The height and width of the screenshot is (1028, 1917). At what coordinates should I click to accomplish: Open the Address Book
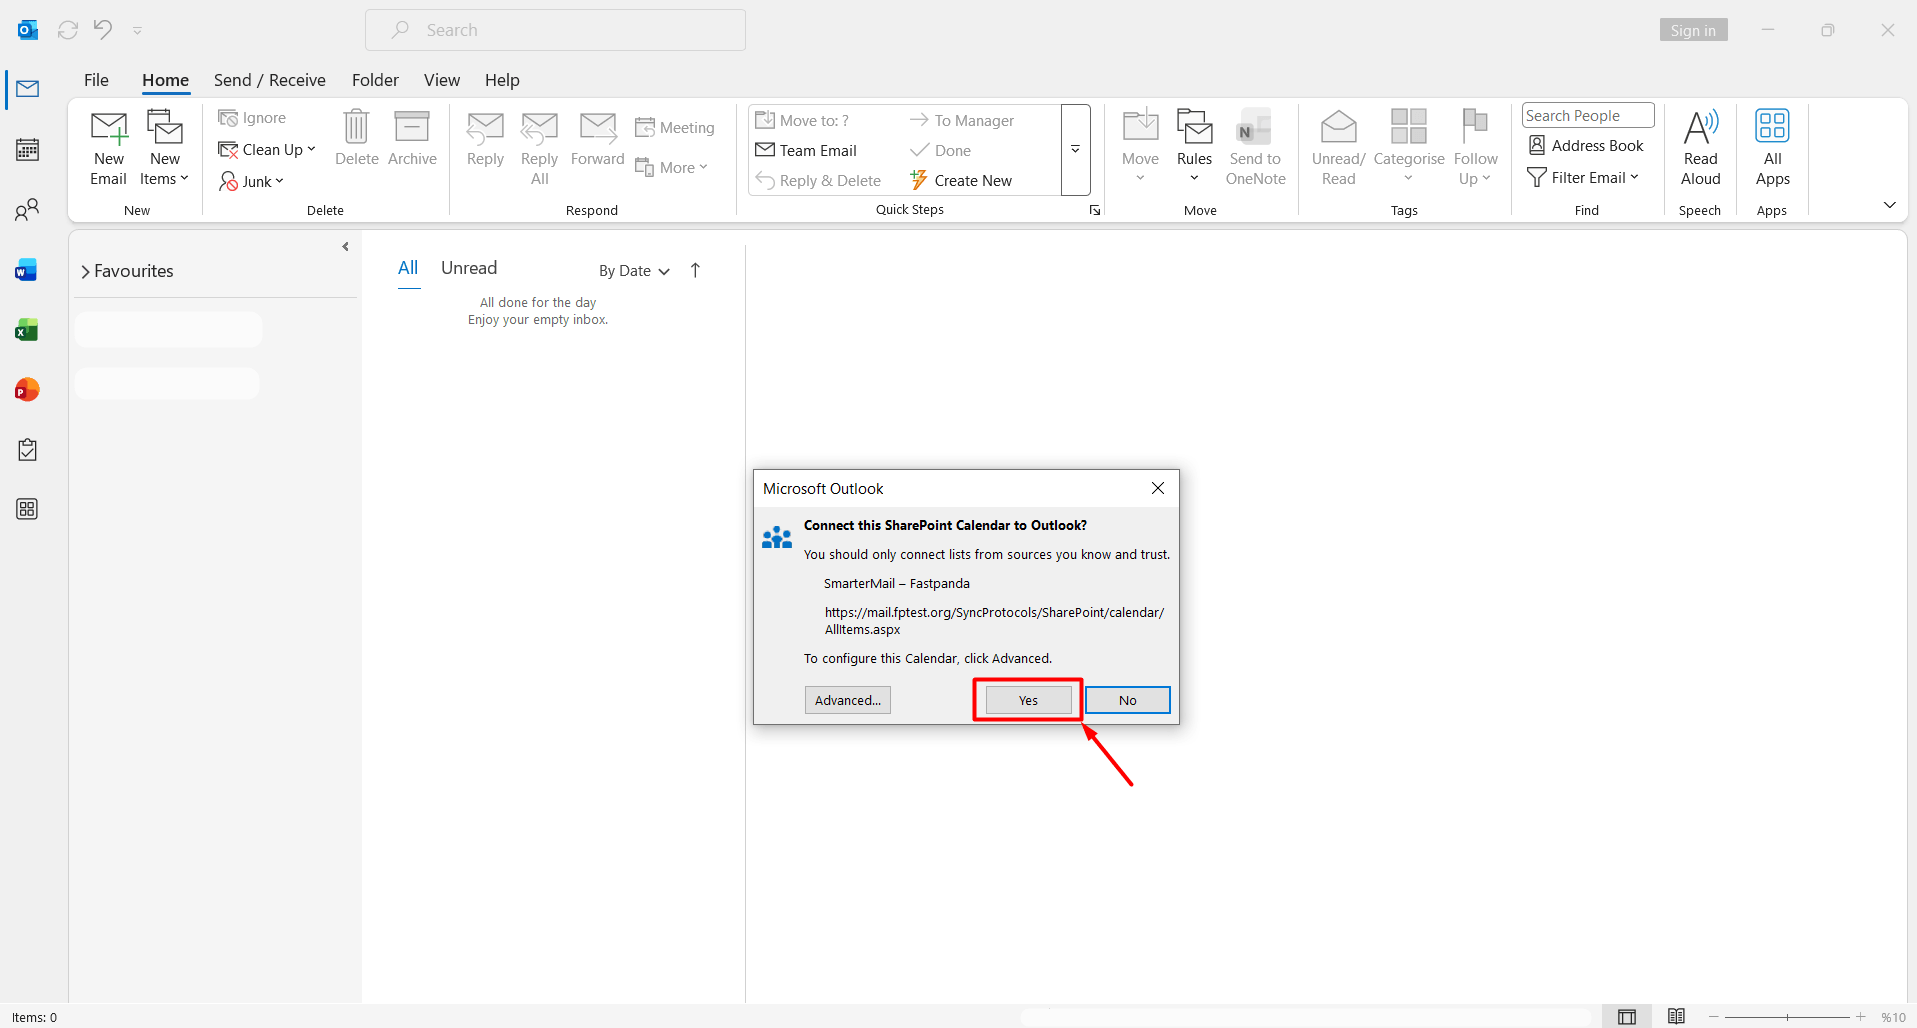[1586, 146]
